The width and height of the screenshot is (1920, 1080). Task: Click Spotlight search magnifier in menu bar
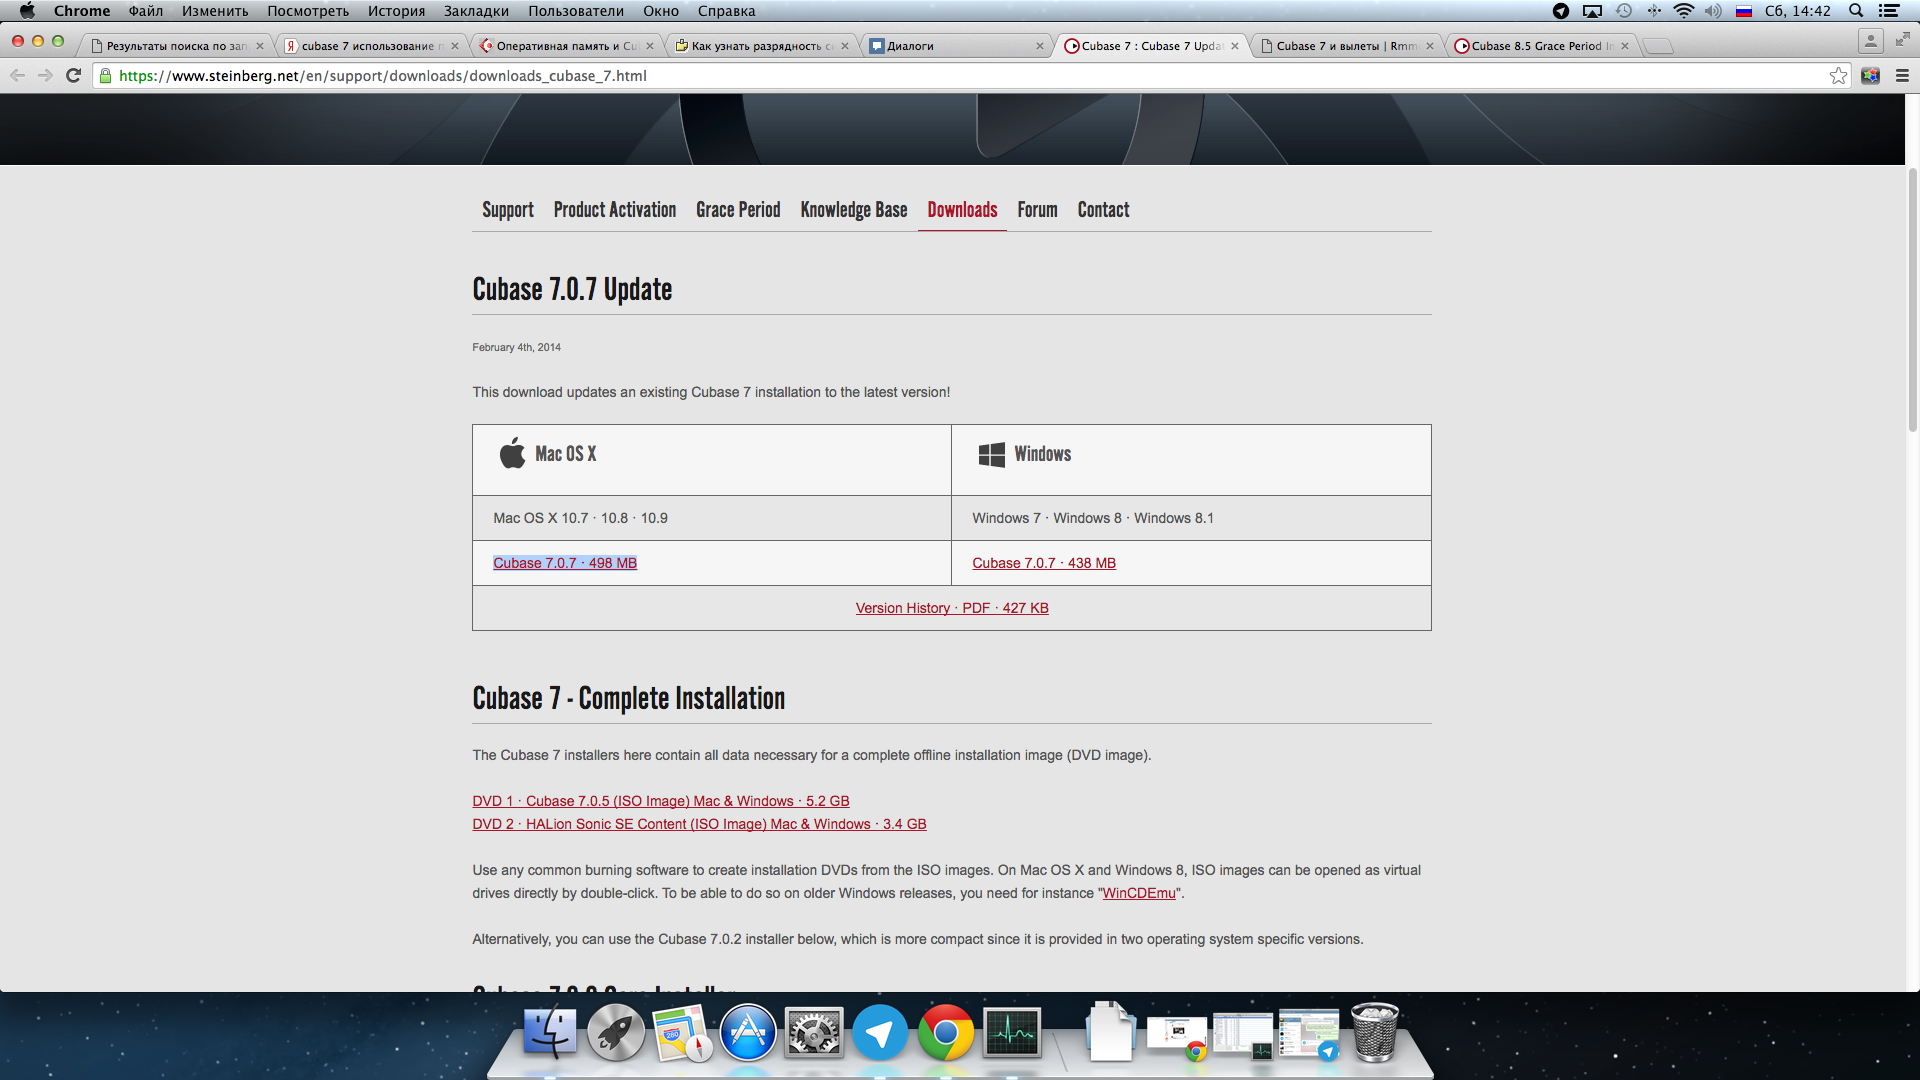point(1856,11)
